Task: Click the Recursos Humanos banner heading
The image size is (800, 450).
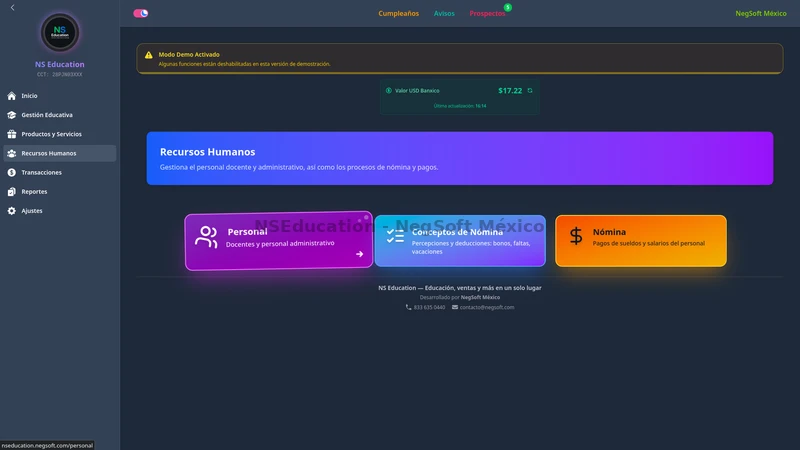Action: click(208, 152)
